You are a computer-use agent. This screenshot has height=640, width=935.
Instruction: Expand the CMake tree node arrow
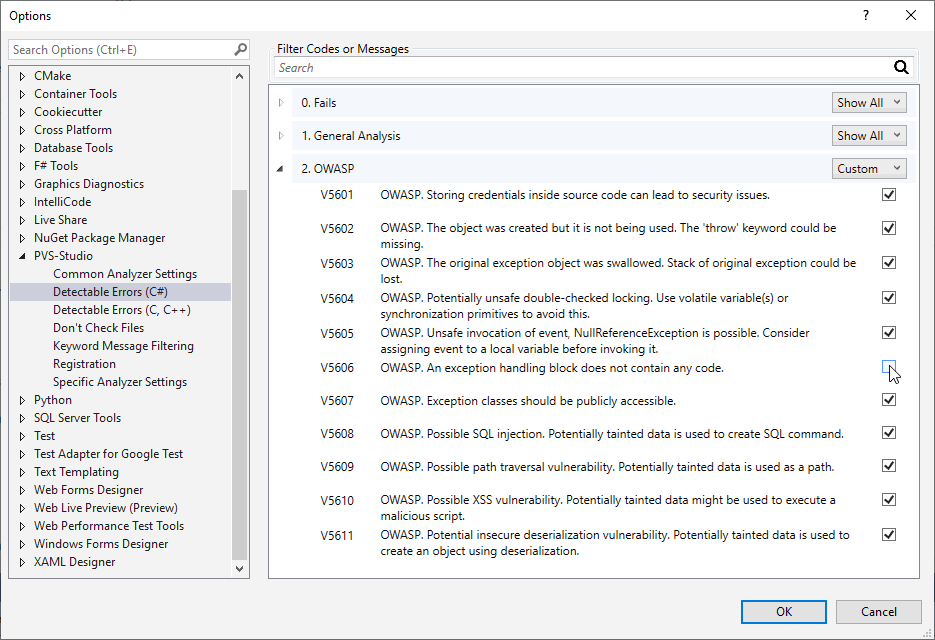tap(22, 76)
